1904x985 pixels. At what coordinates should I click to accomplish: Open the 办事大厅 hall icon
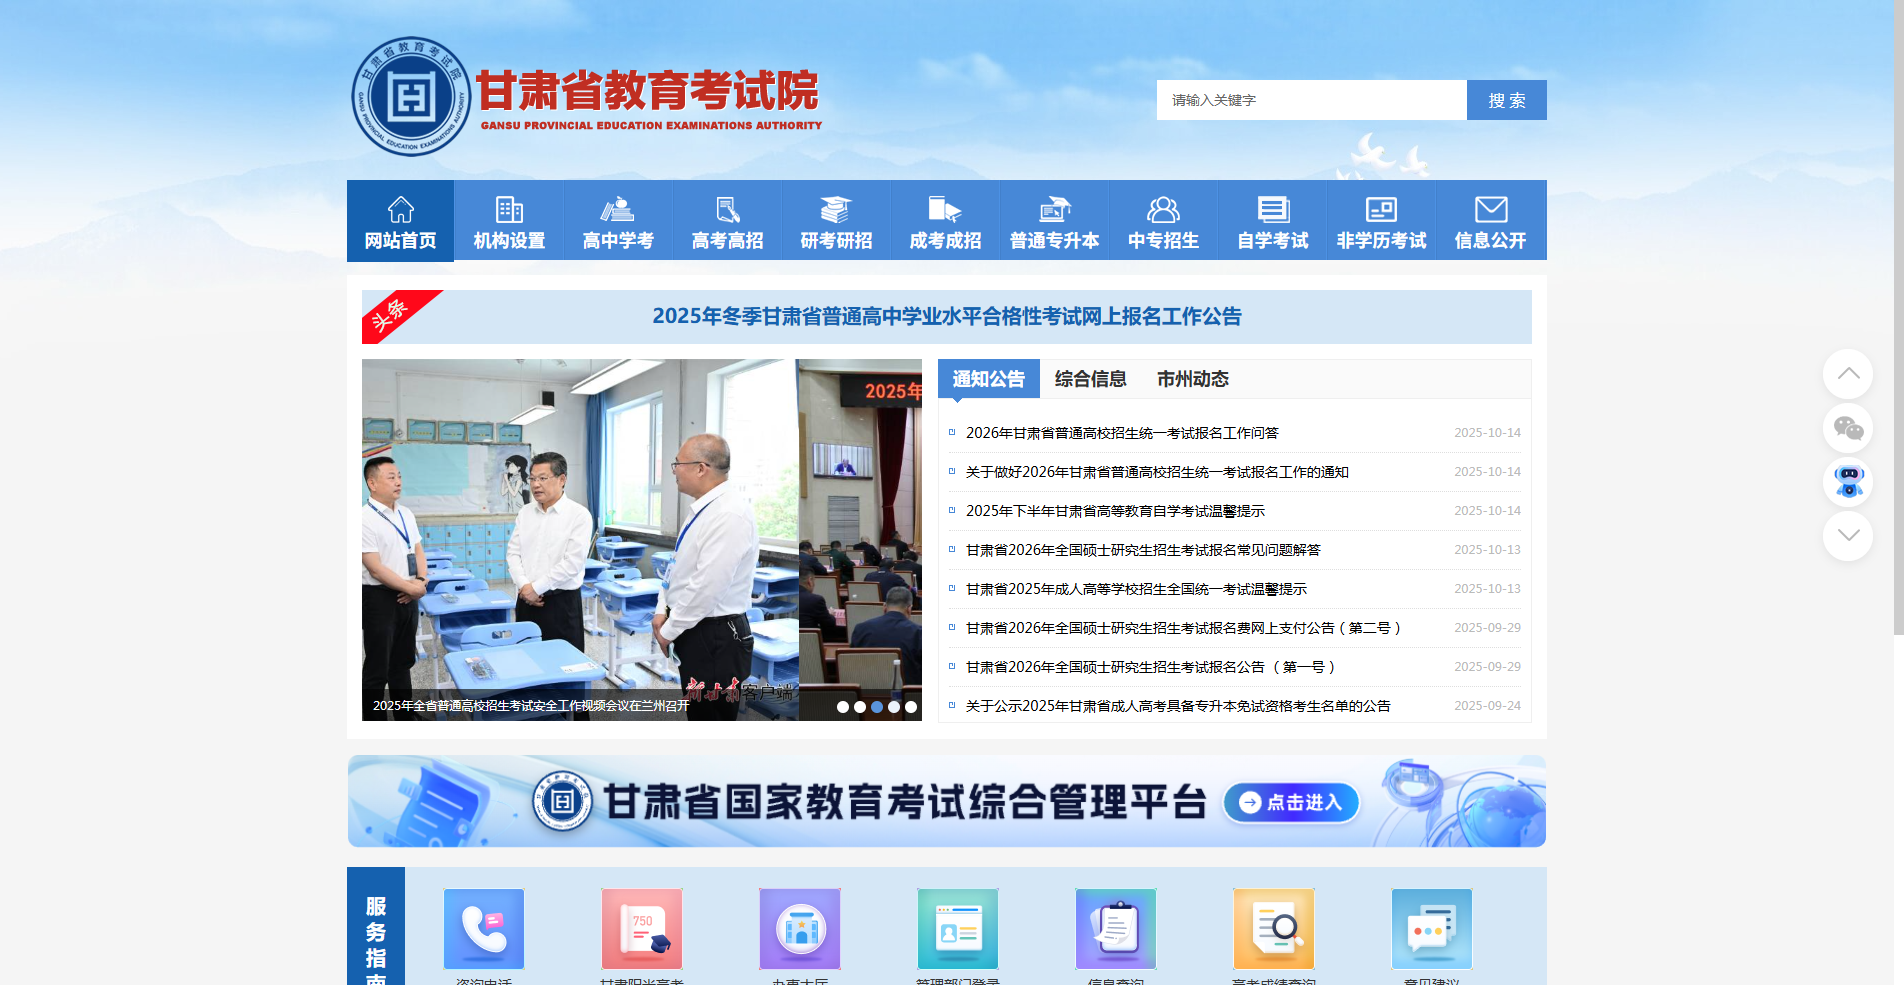coord(799,928)
